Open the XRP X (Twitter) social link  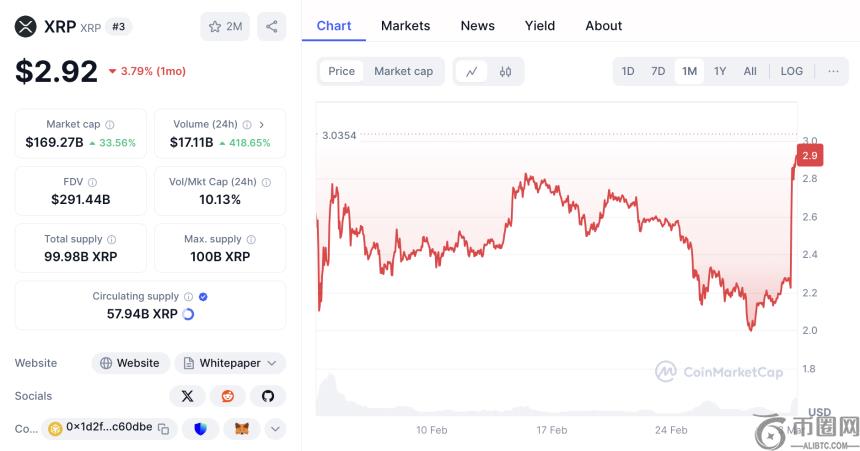187,396
